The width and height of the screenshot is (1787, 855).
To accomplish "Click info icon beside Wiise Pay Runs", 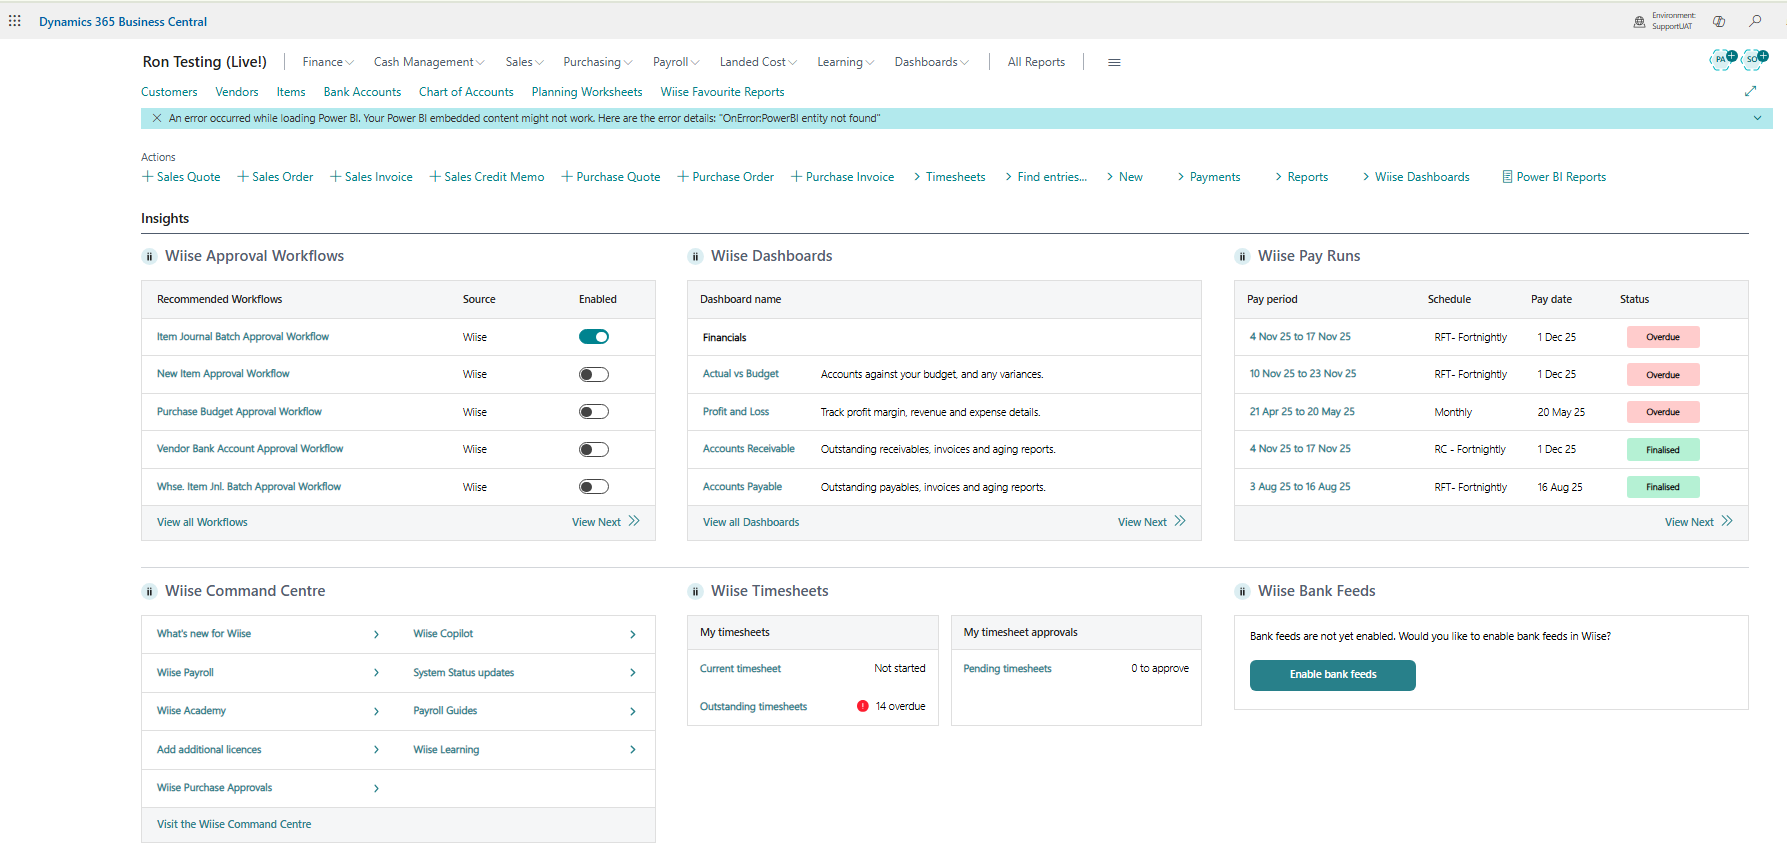I will pos(1242,257).
